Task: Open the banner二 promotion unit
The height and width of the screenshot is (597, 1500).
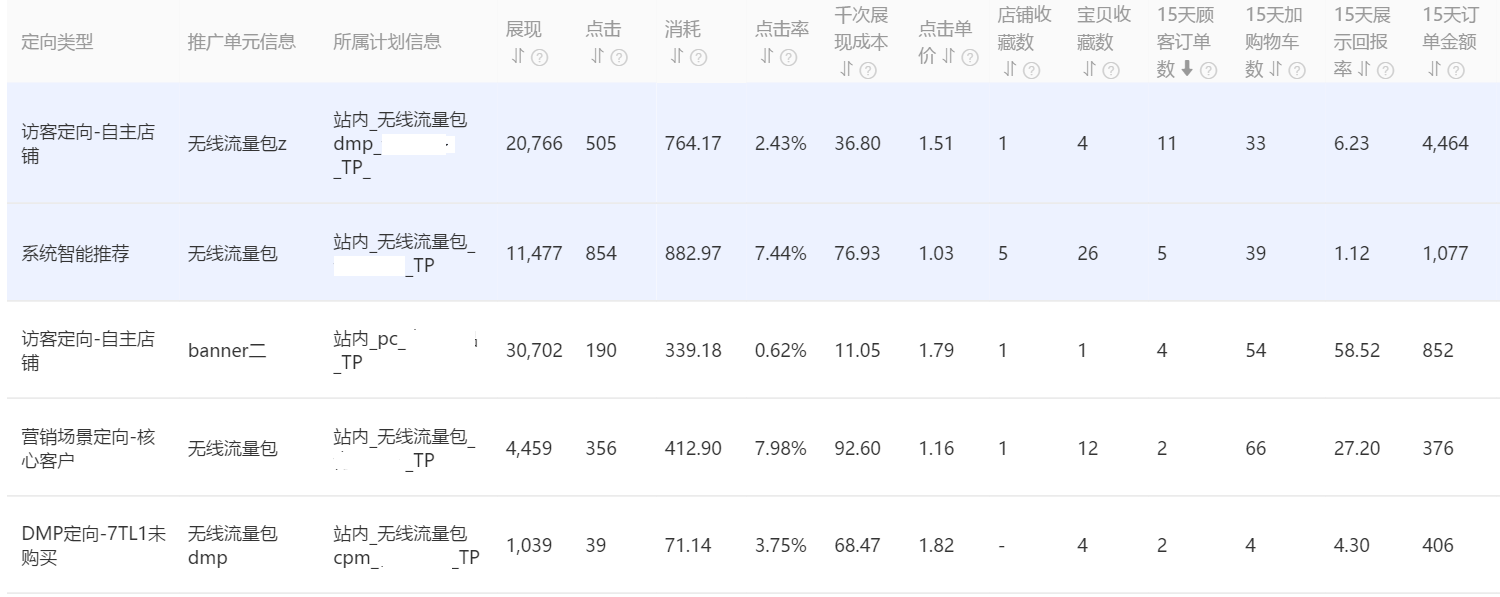Action: click(227, 351)
